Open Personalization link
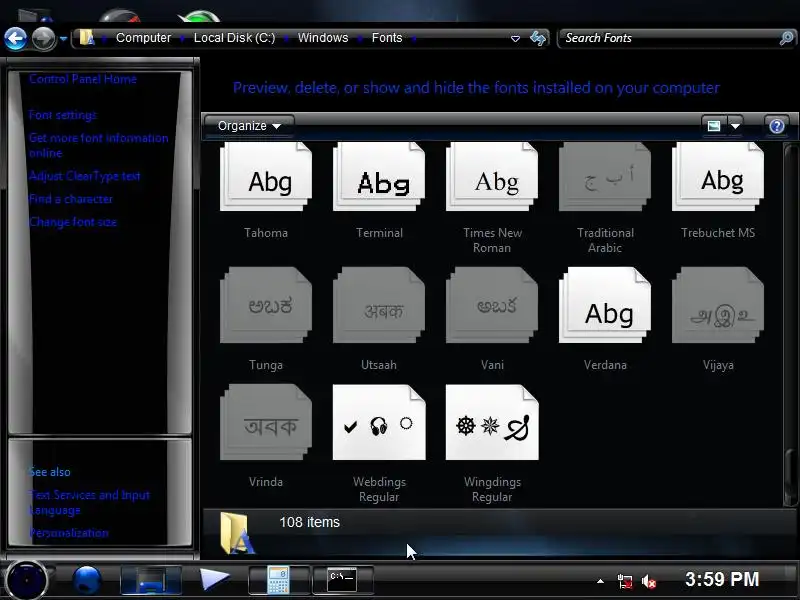Screen dimensions: 800x600 [x=69, y=533]
